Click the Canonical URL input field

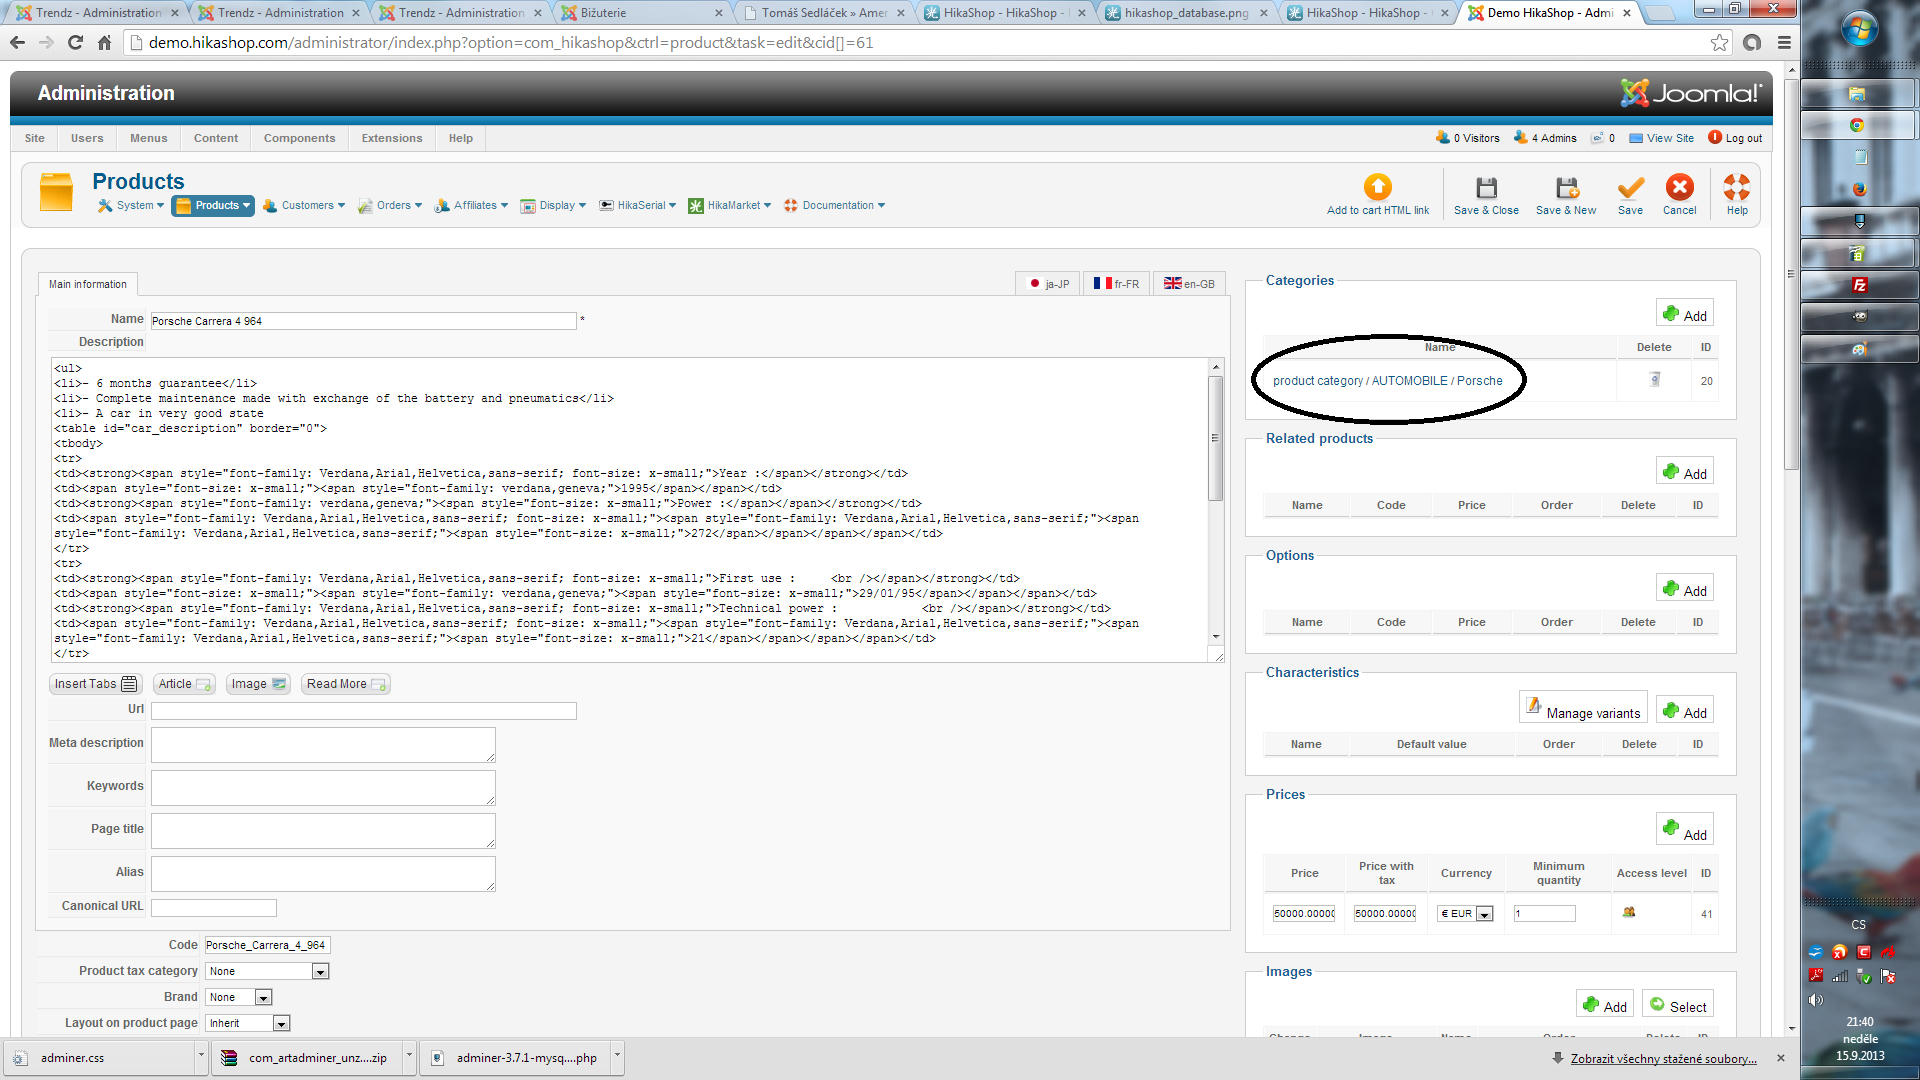[213, 908]
